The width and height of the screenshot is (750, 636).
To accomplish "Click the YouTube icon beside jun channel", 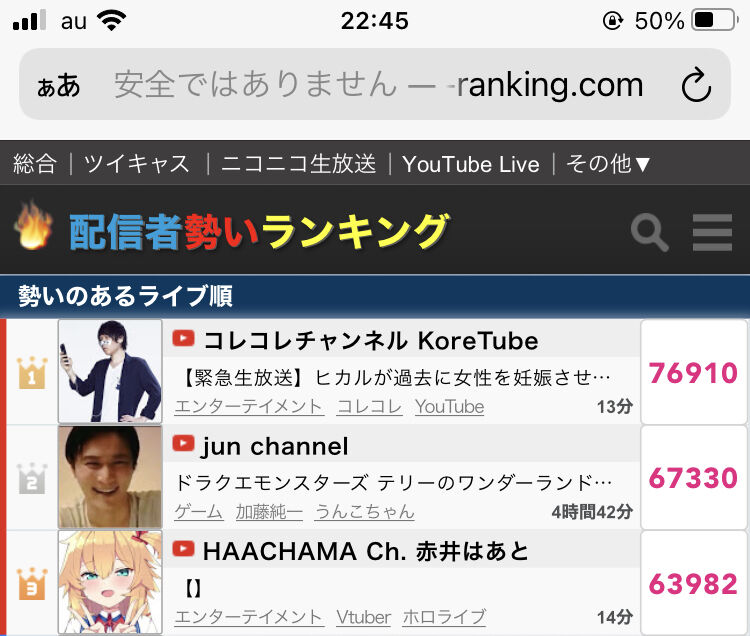I will click(x=183, y=444).
